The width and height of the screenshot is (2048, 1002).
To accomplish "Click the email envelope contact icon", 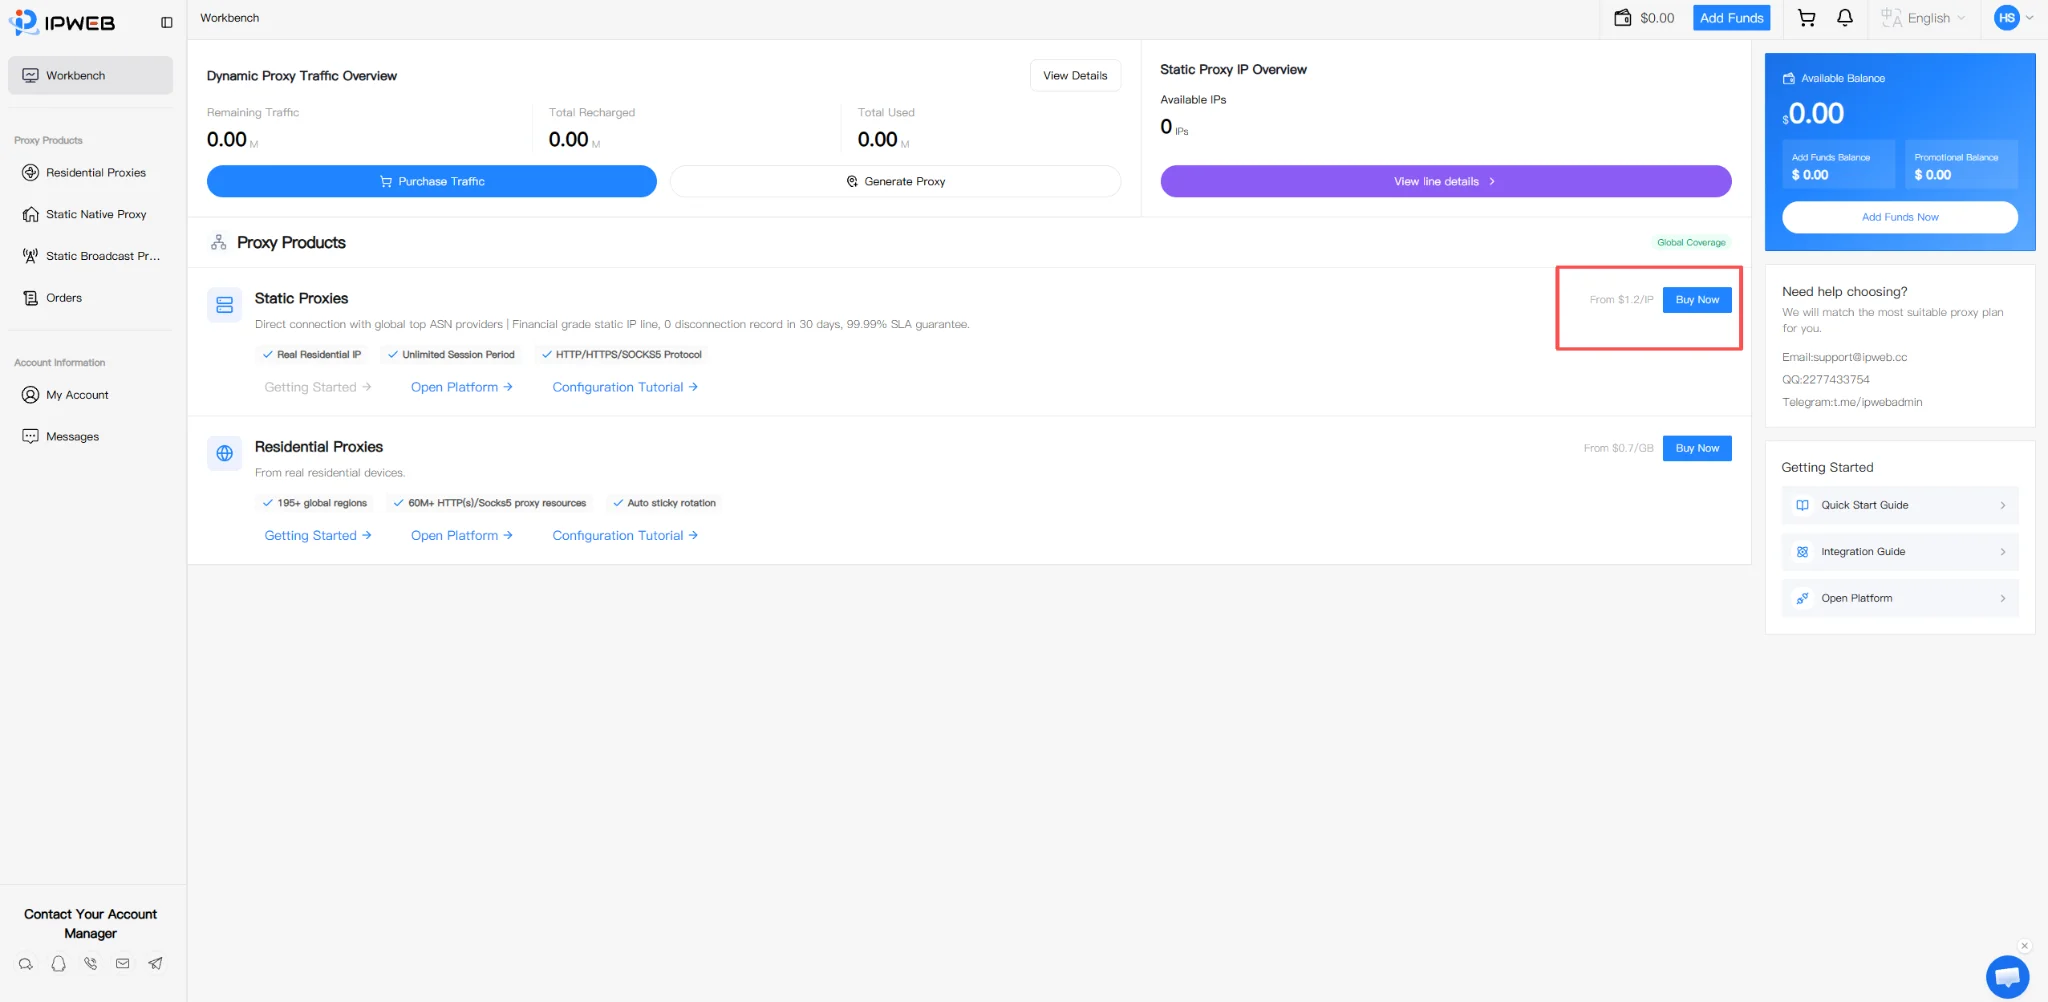I will (x=123, y=964).
